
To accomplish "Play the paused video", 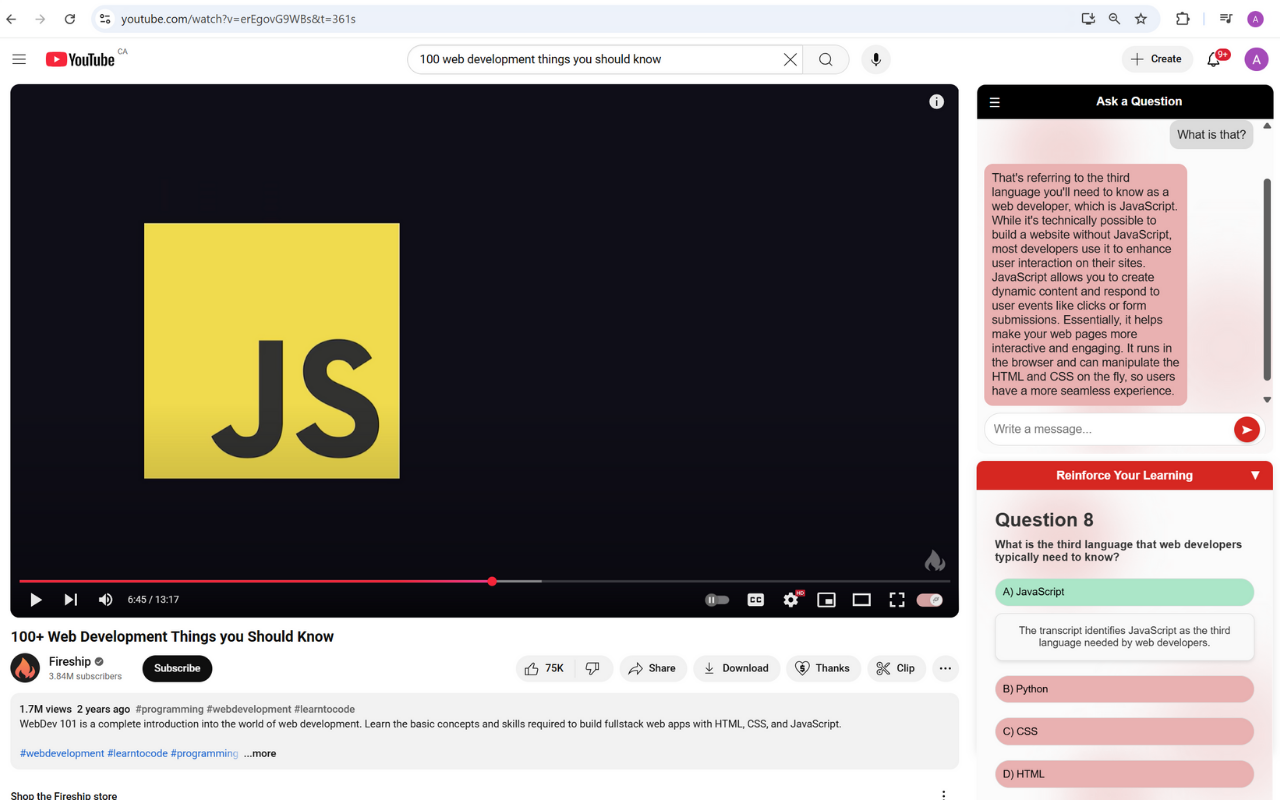I will 36,600.
